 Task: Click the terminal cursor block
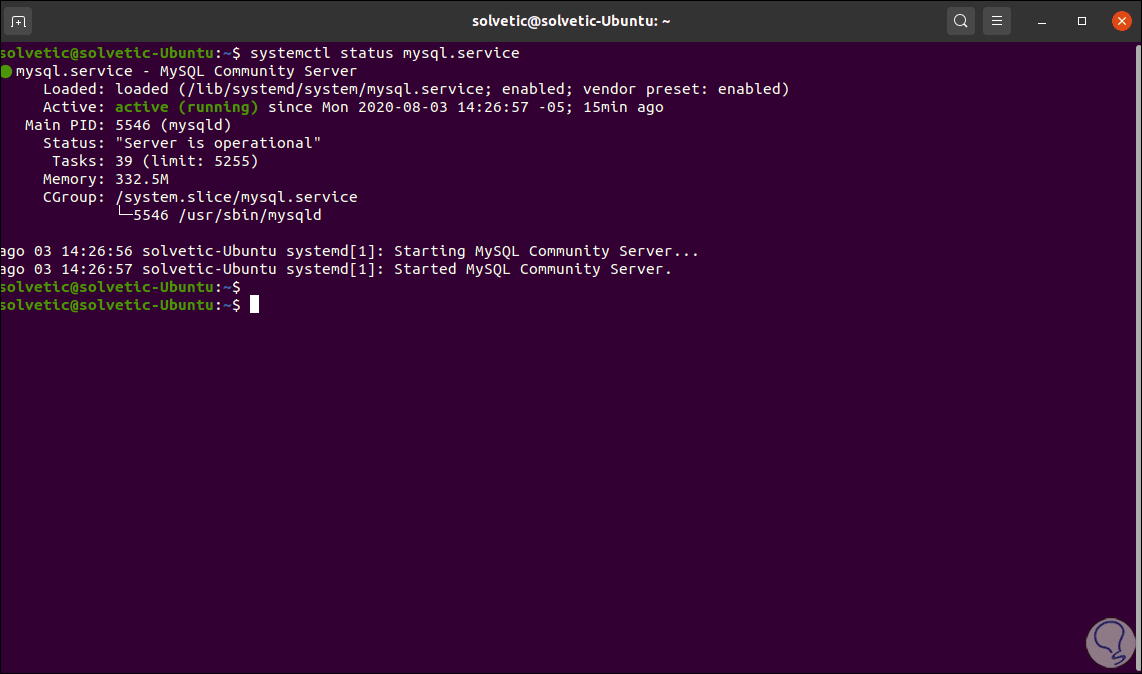point(254,305)
